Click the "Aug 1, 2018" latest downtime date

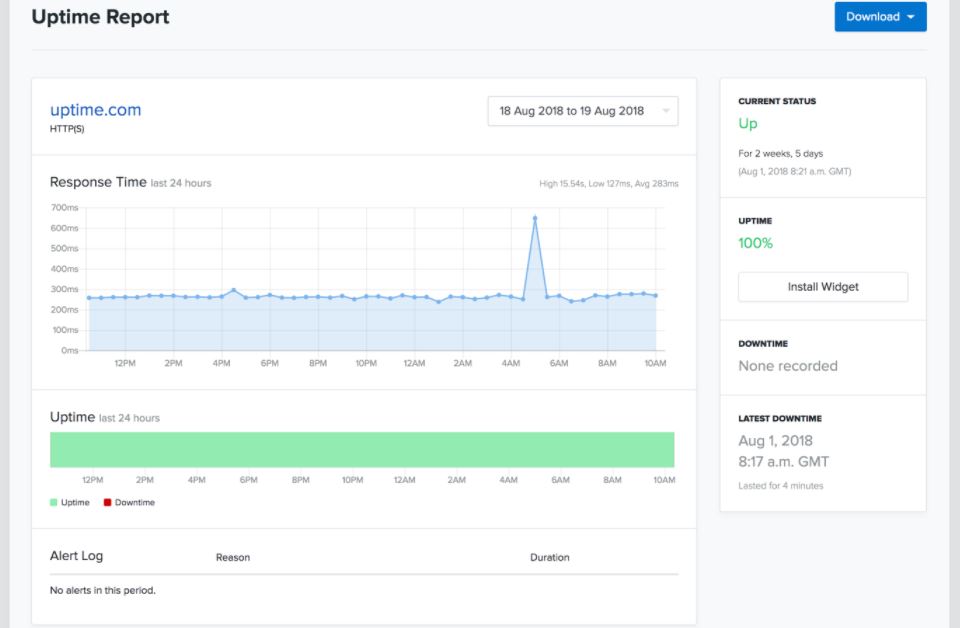click(776, 441)
